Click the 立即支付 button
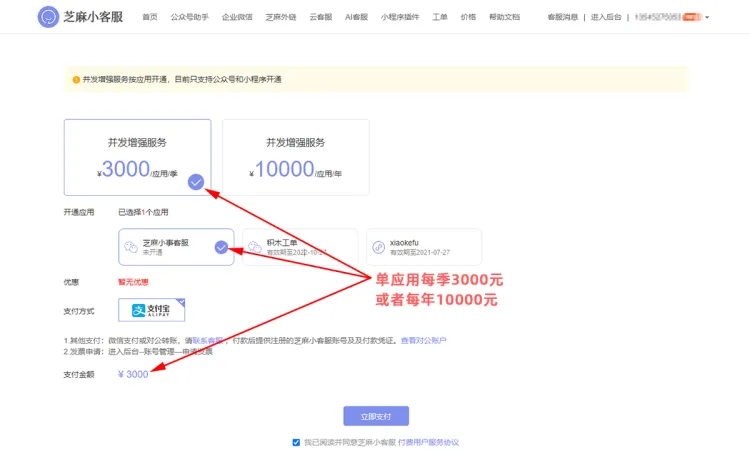Screen dimensions: 750x469 click(376, 416)
